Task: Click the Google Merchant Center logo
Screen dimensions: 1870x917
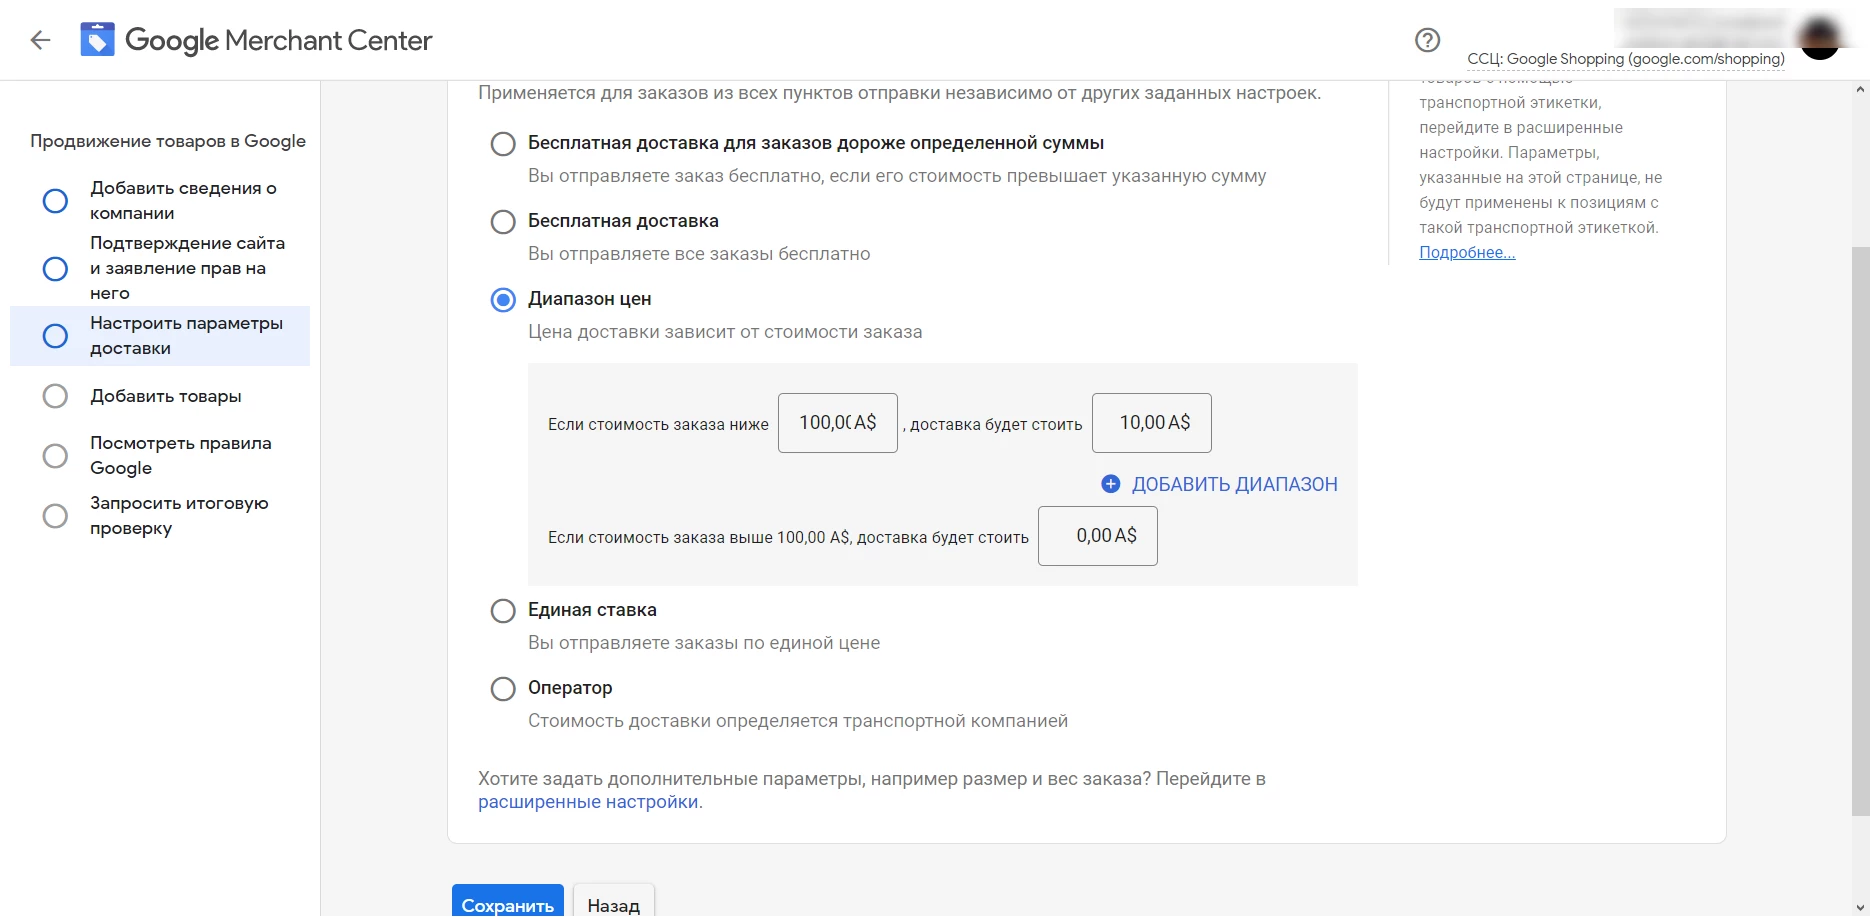Action: (x=256, y=40)
